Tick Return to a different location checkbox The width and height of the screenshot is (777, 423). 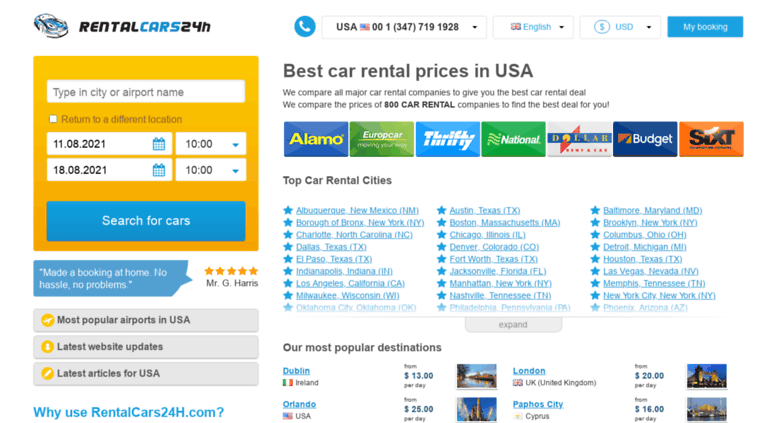click(x=53, y=119)
